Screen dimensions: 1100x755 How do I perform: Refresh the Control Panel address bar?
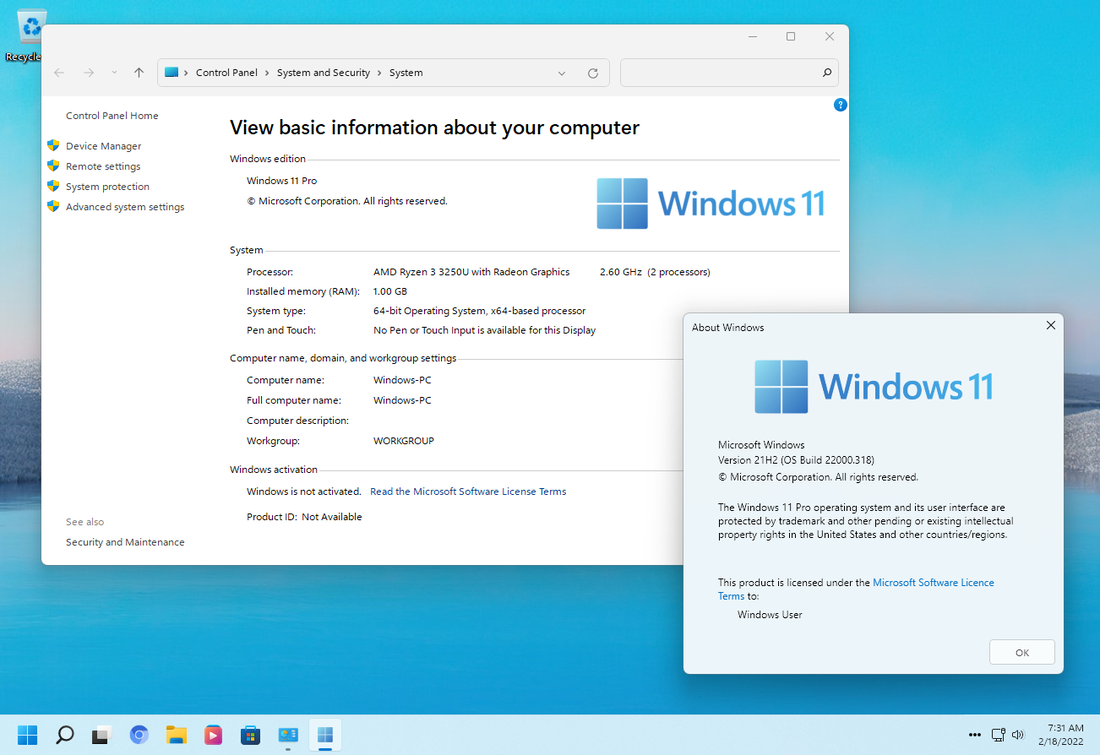pos(593,73)
